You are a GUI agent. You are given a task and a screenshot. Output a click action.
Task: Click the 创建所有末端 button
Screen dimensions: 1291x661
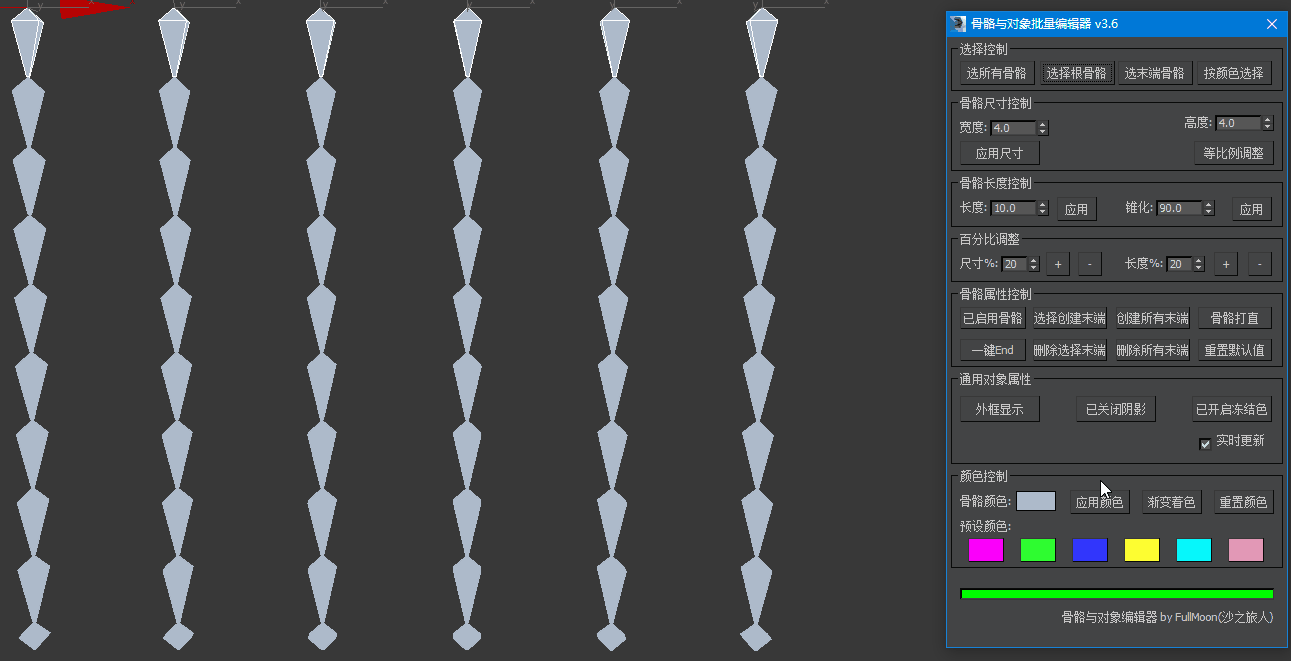click(x=1152, y=318)
